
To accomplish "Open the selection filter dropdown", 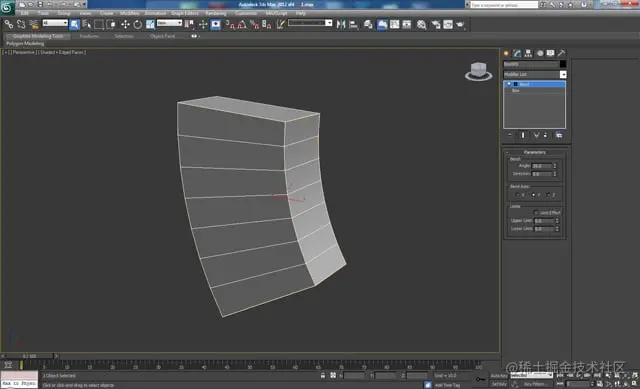I will [x=55, y=23].
